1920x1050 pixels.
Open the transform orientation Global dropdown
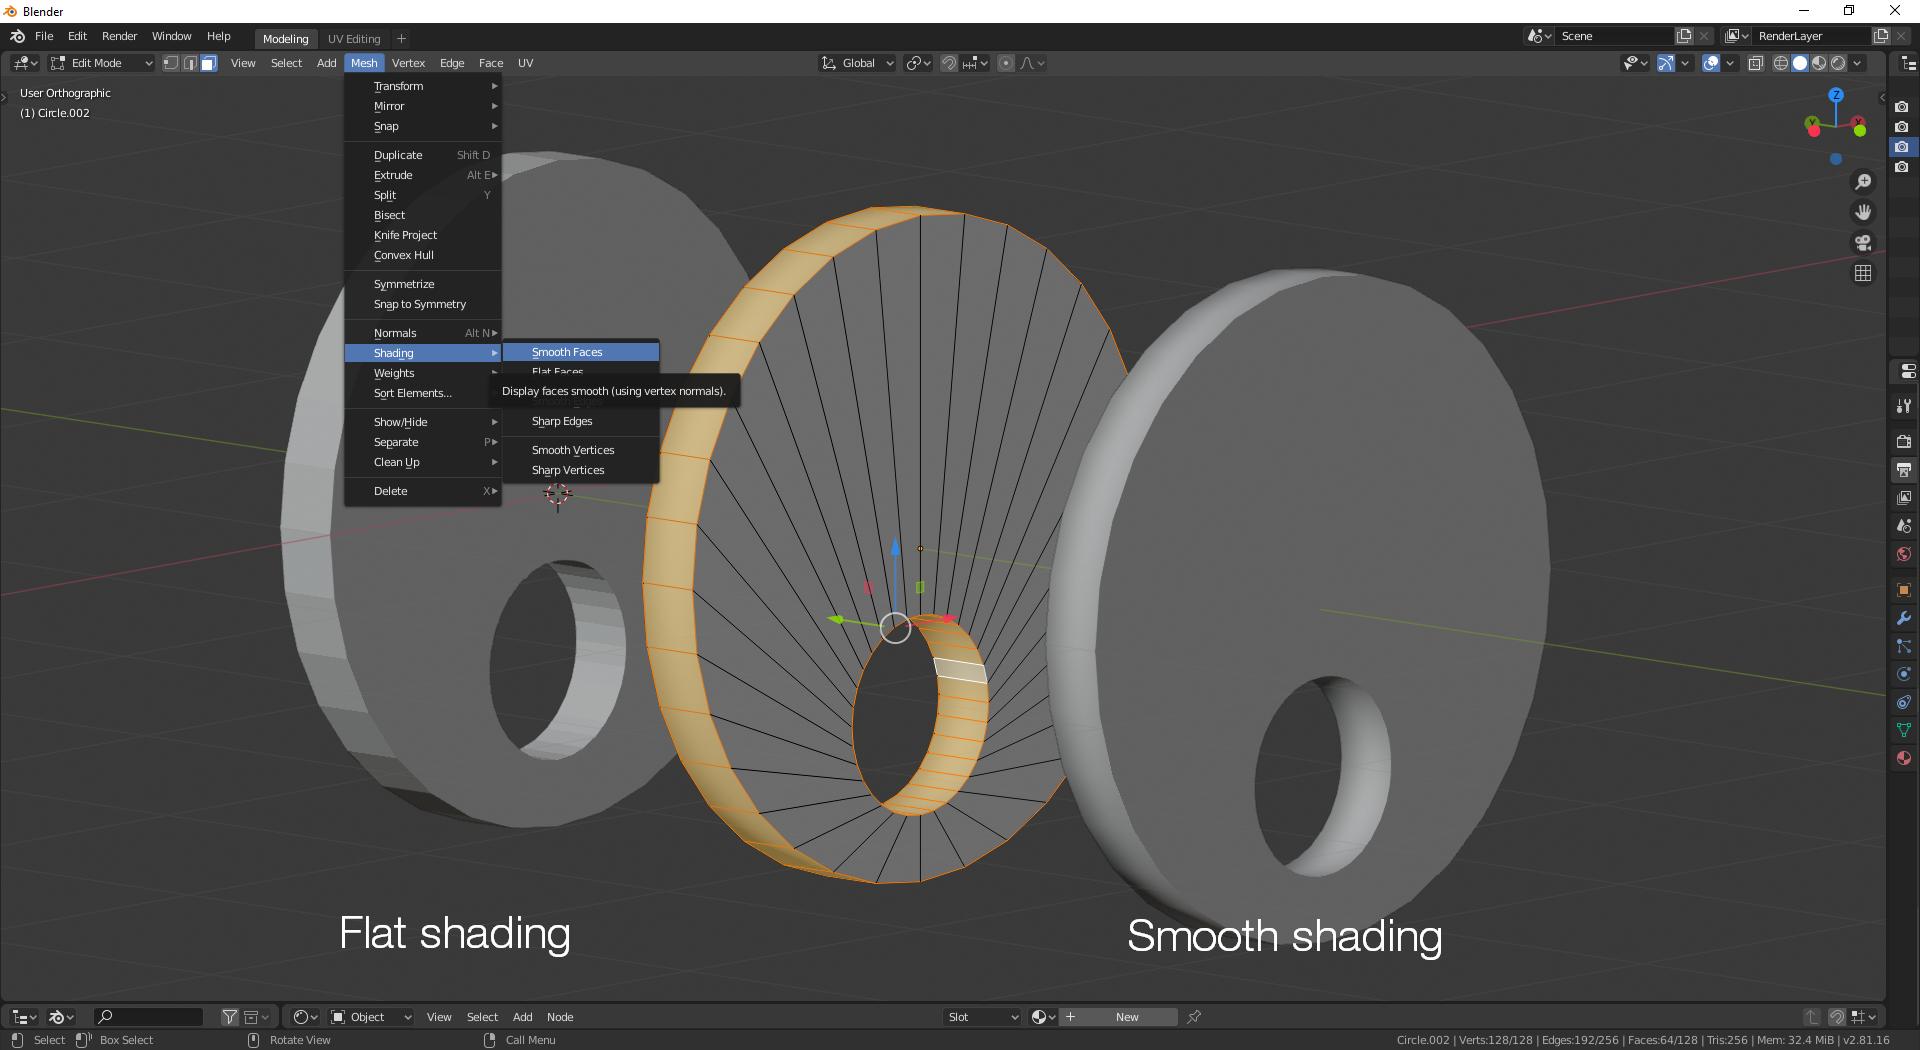point(856,63)
